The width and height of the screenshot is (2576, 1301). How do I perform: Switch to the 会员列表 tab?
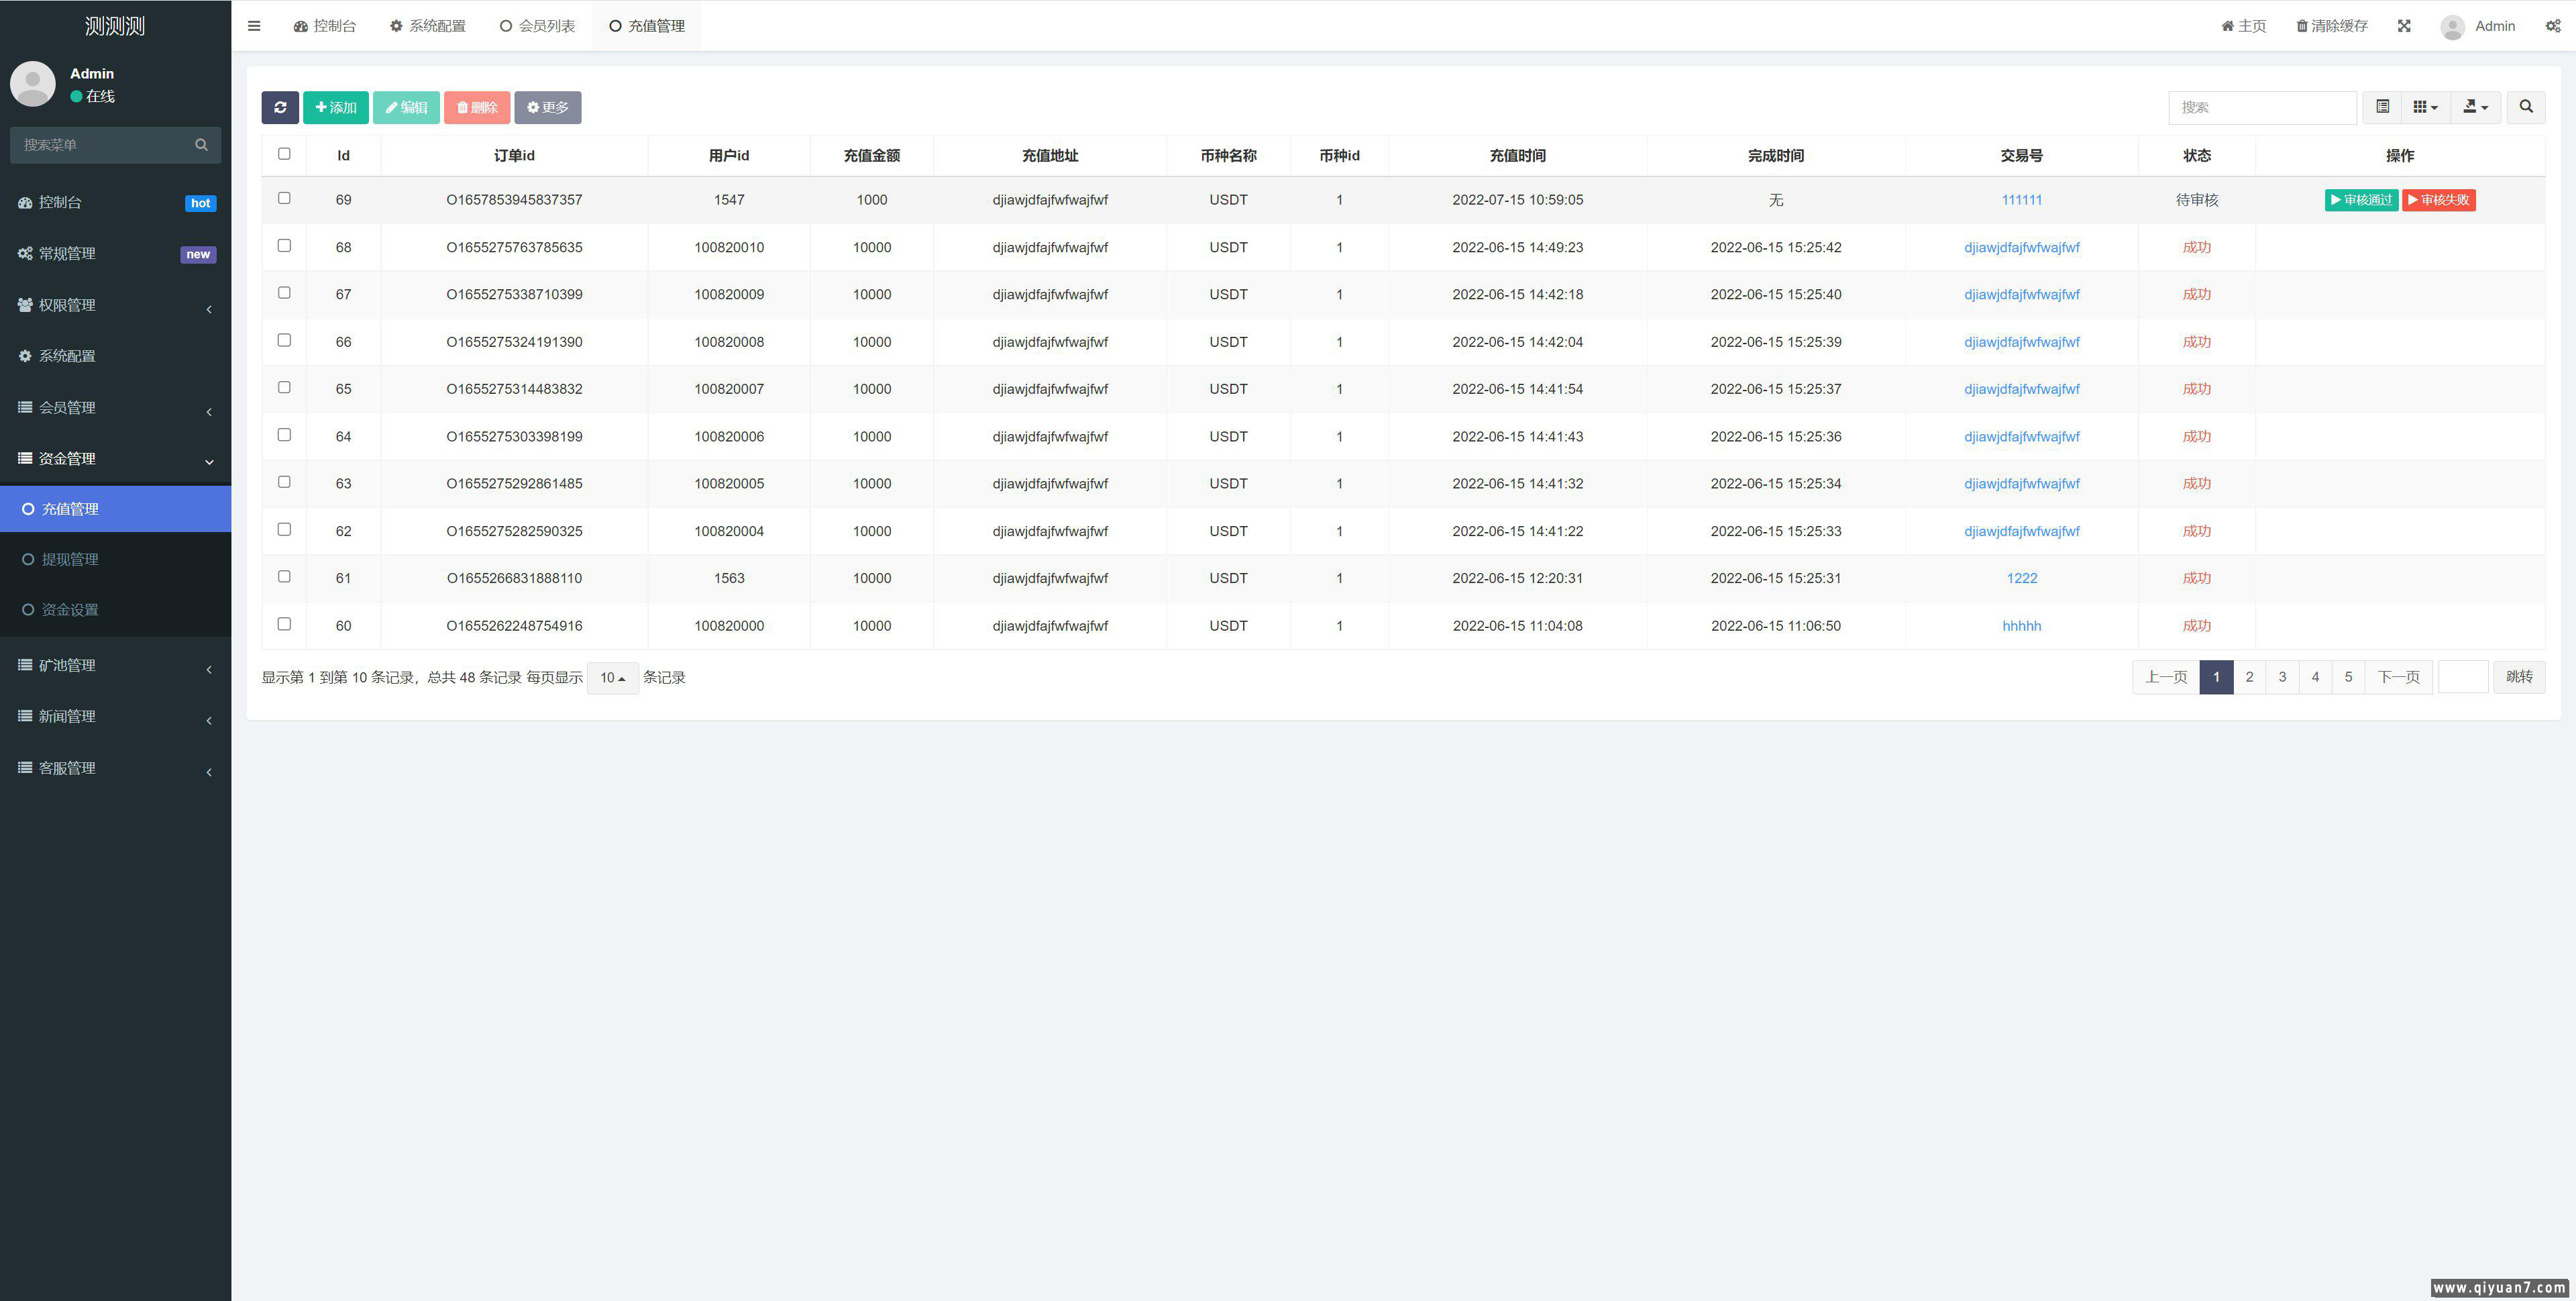pyautogui.click(x=537, y=26)
